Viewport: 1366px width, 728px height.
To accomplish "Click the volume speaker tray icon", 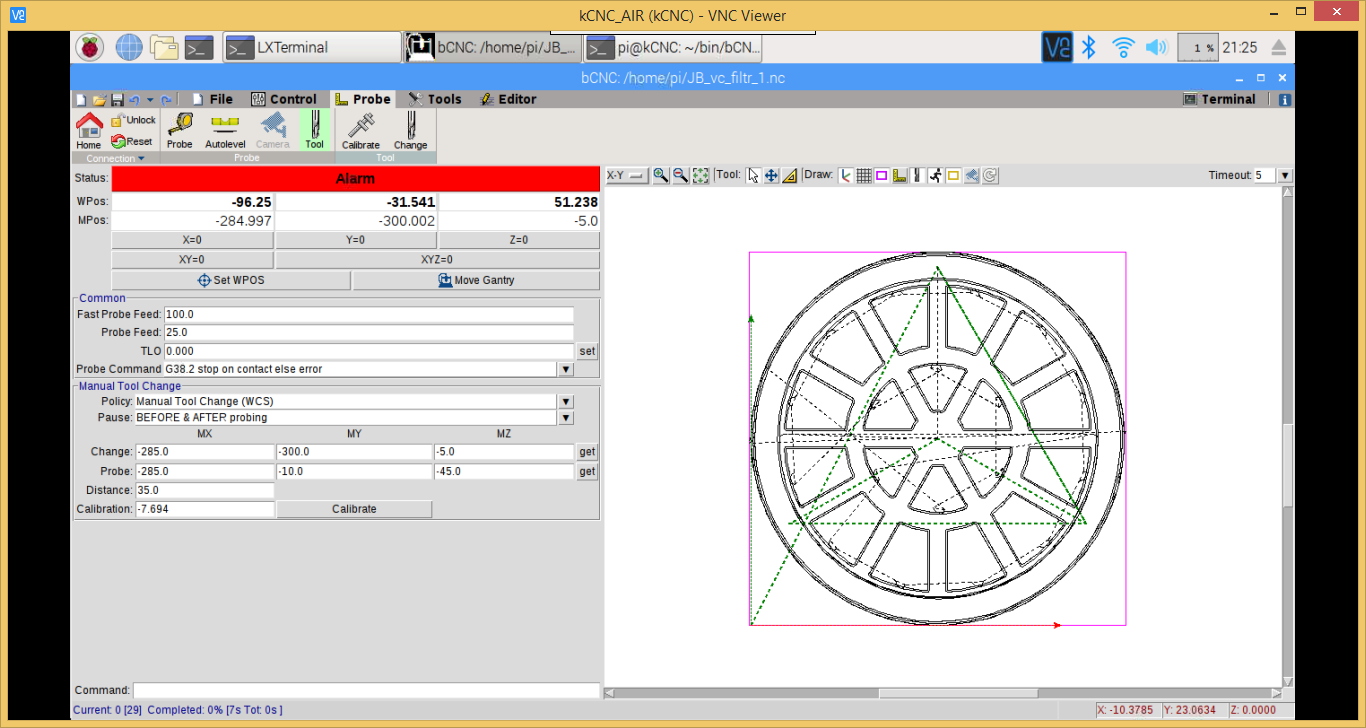I will pos(1156,47).
